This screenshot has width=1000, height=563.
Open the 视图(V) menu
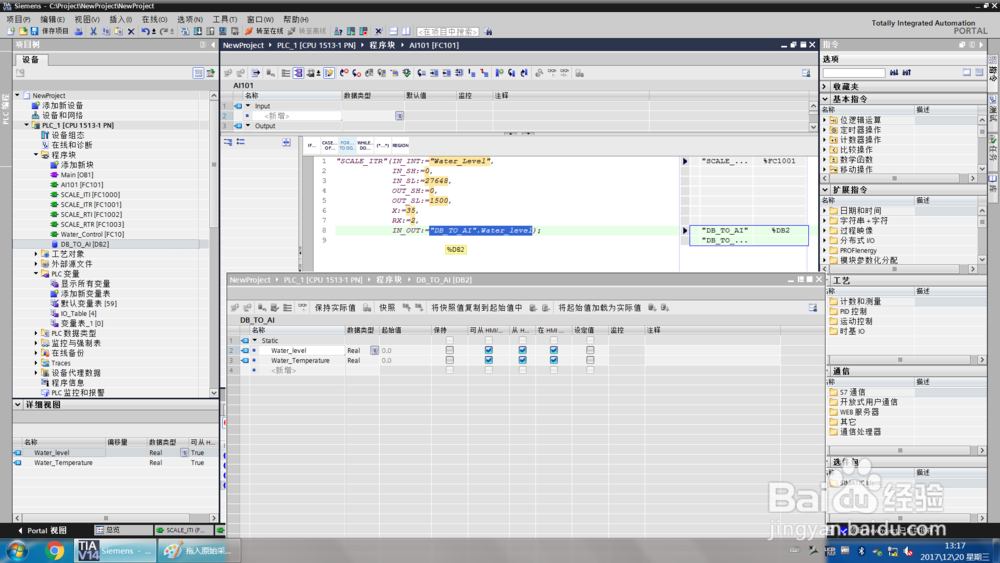(87, 19)
